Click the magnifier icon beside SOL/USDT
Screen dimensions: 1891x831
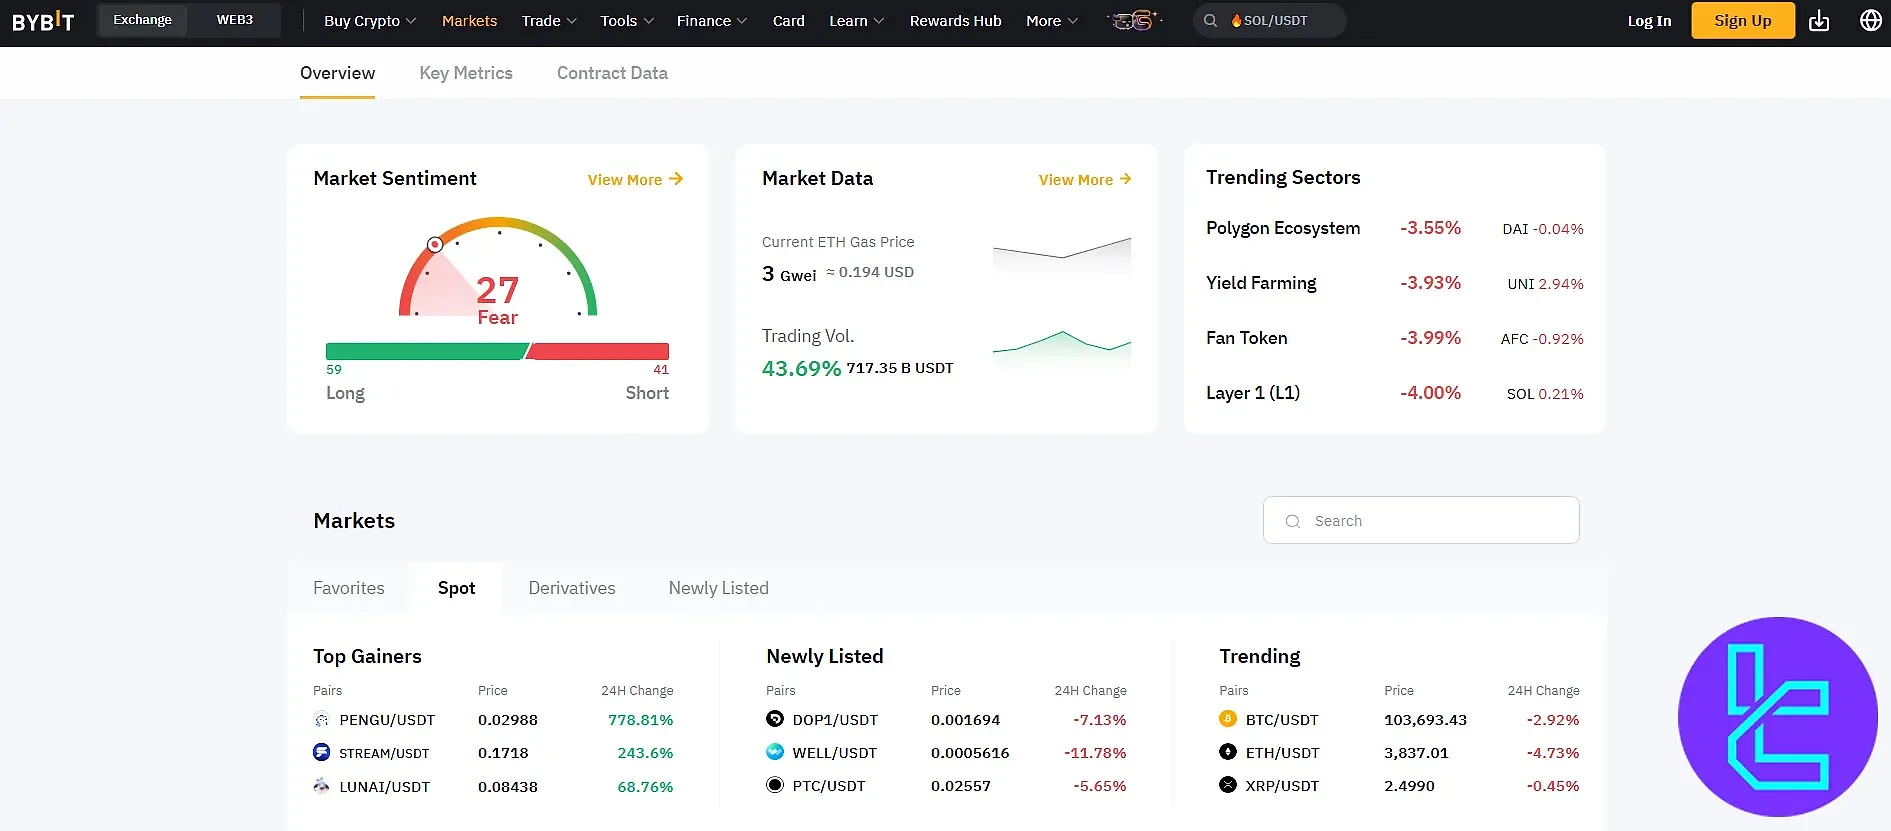[x=1210, y=21]
